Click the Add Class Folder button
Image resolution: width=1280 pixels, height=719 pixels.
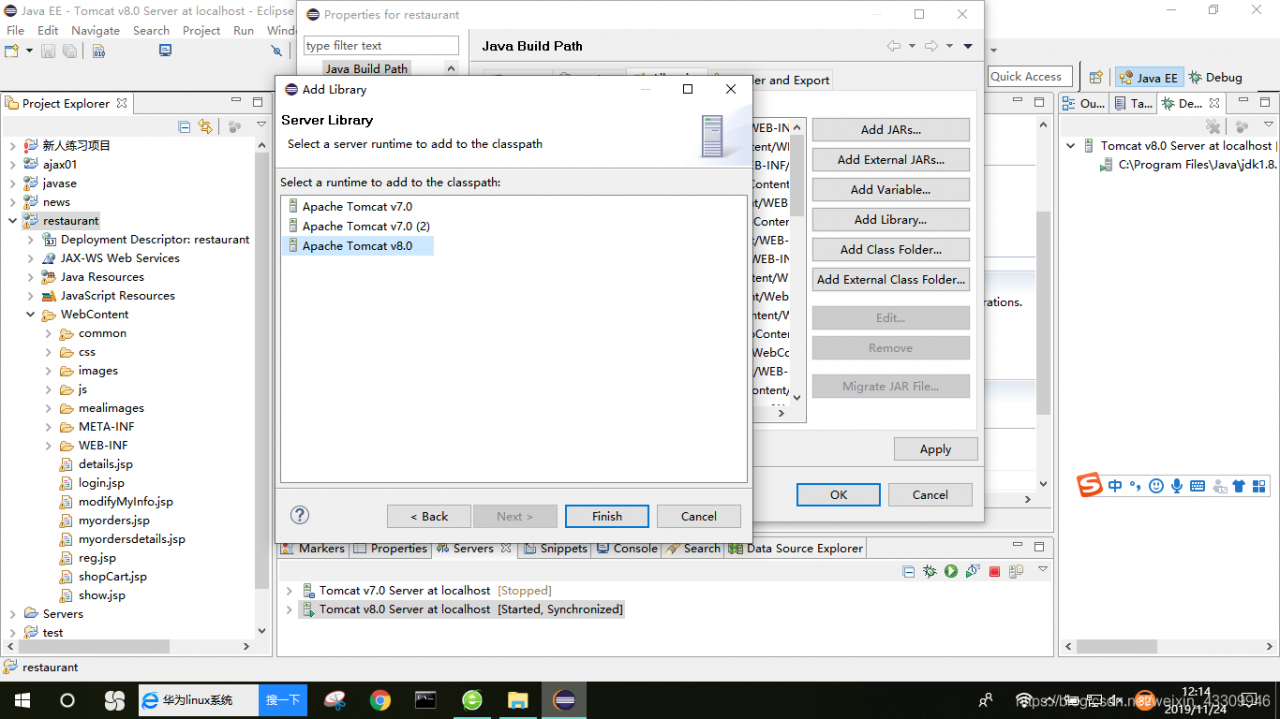click(x=891, y=250)
